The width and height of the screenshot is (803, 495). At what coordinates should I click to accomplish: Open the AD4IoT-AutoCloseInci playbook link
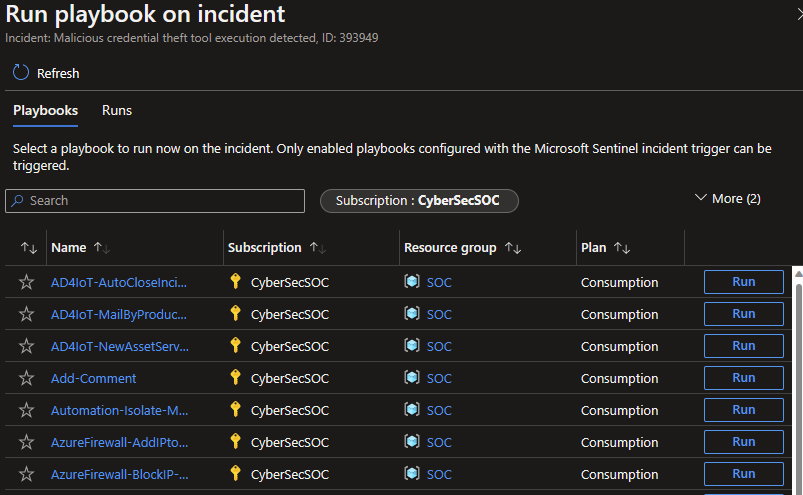point(119,283)
